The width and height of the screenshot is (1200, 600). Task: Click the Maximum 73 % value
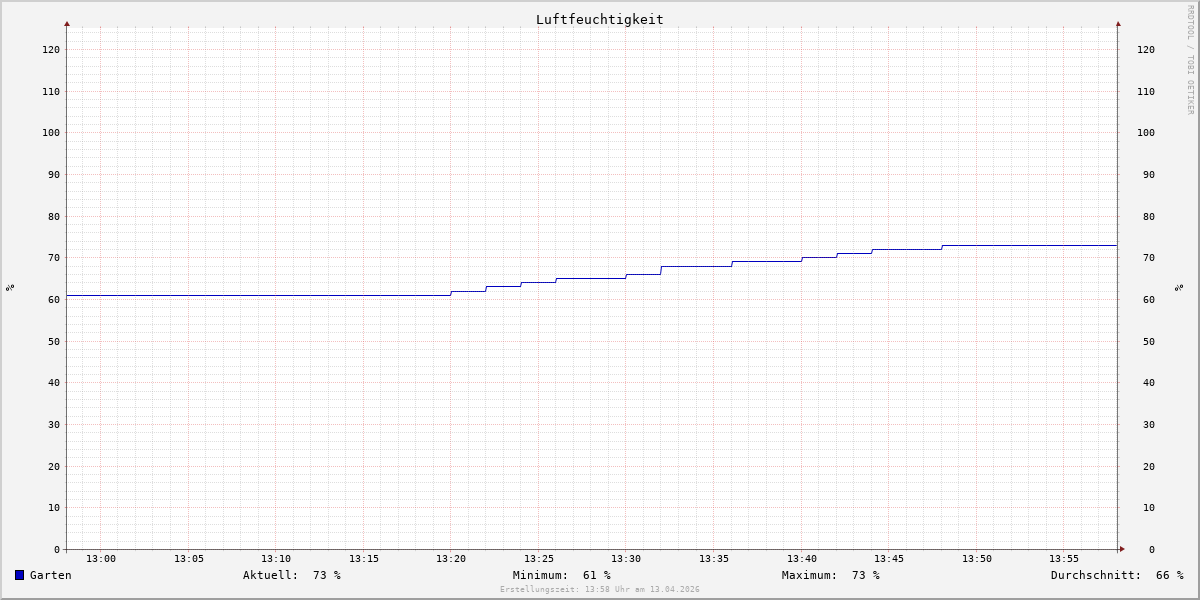tap(866, 575)
